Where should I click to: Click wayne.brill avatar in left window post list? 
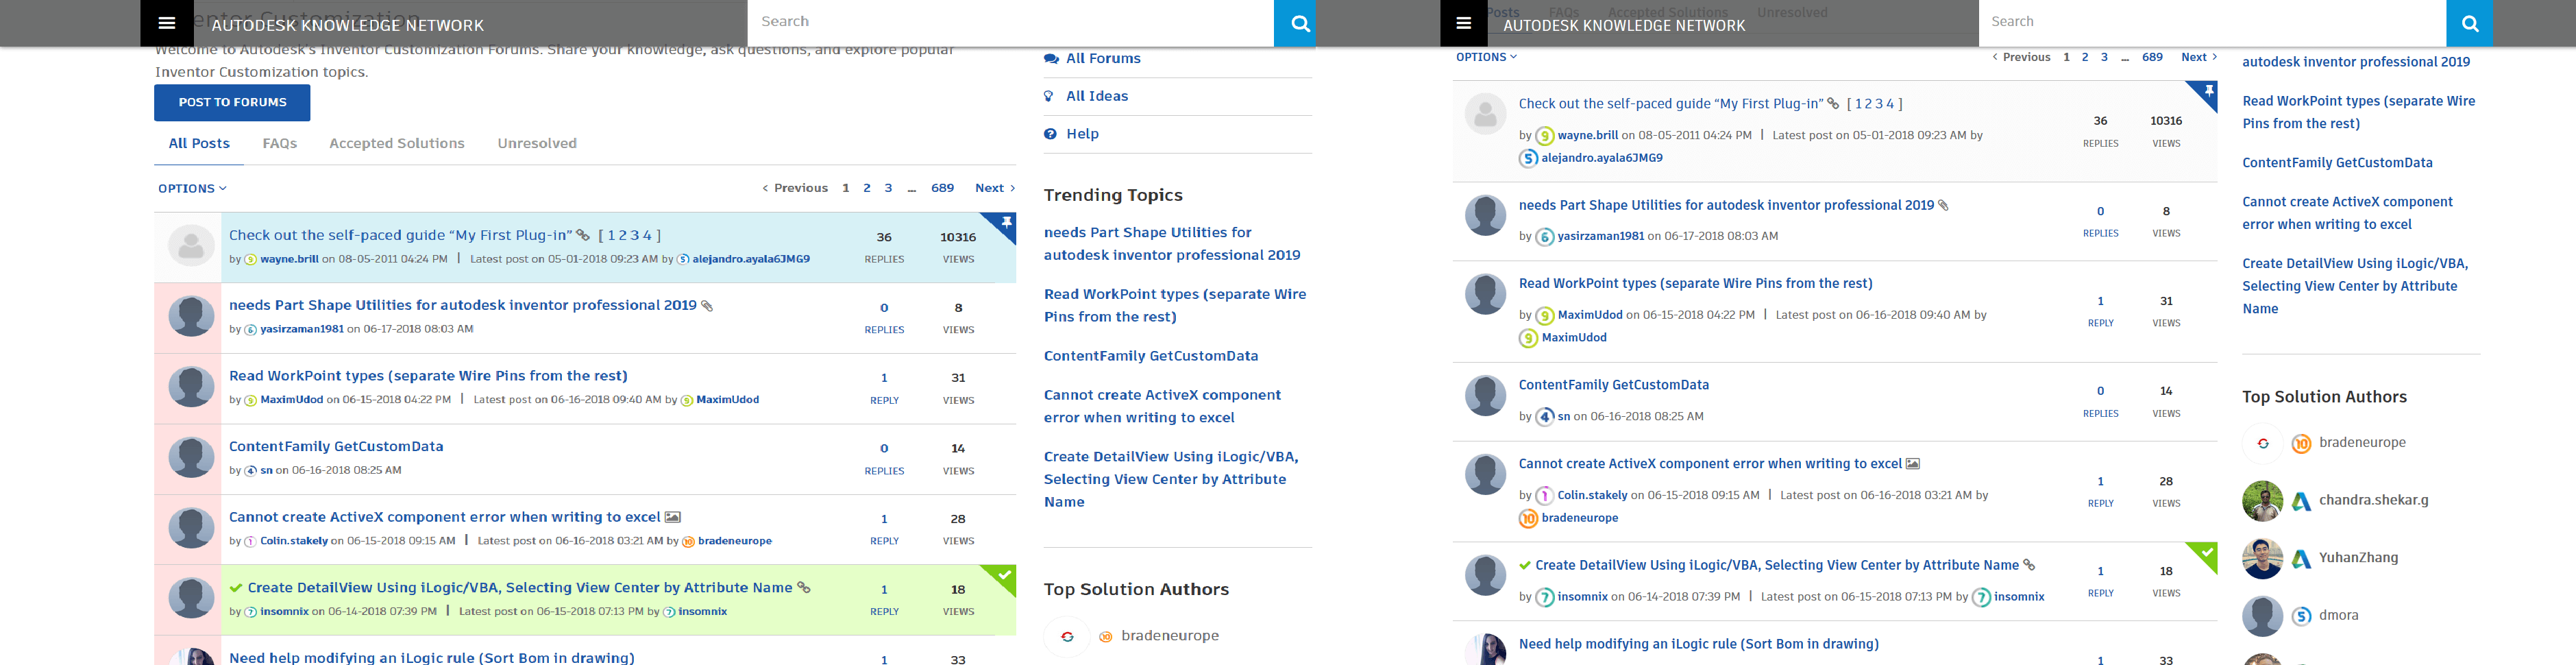tap(191, 245)
